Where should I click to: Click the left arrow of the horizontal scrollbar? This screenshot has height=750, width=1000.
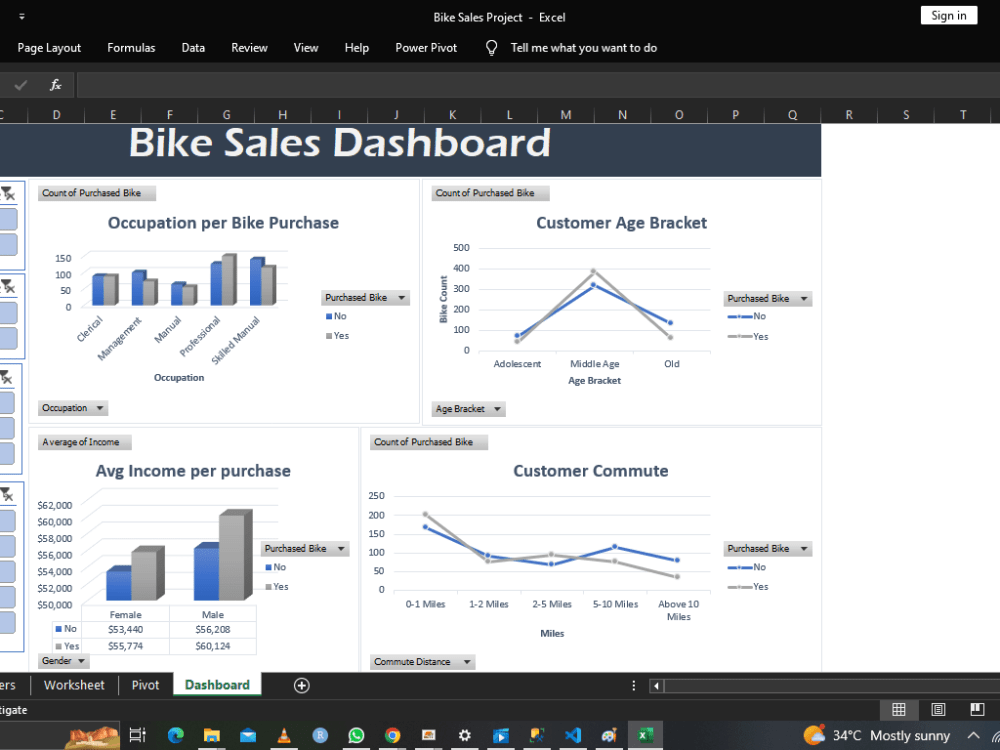click(656, 686)
